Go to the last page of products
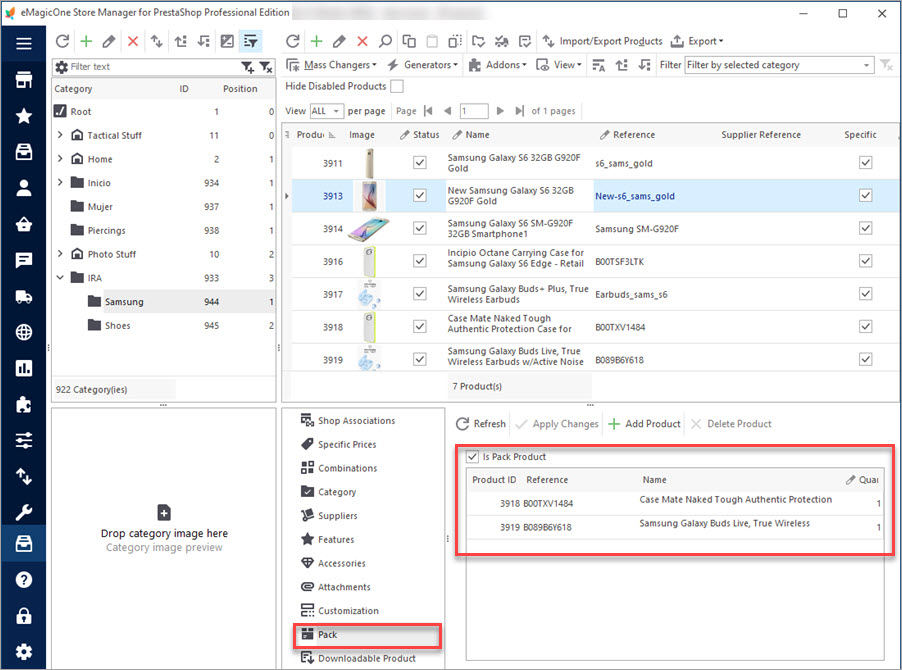Screen dimensions: 902x670 [x=519, y=110]
